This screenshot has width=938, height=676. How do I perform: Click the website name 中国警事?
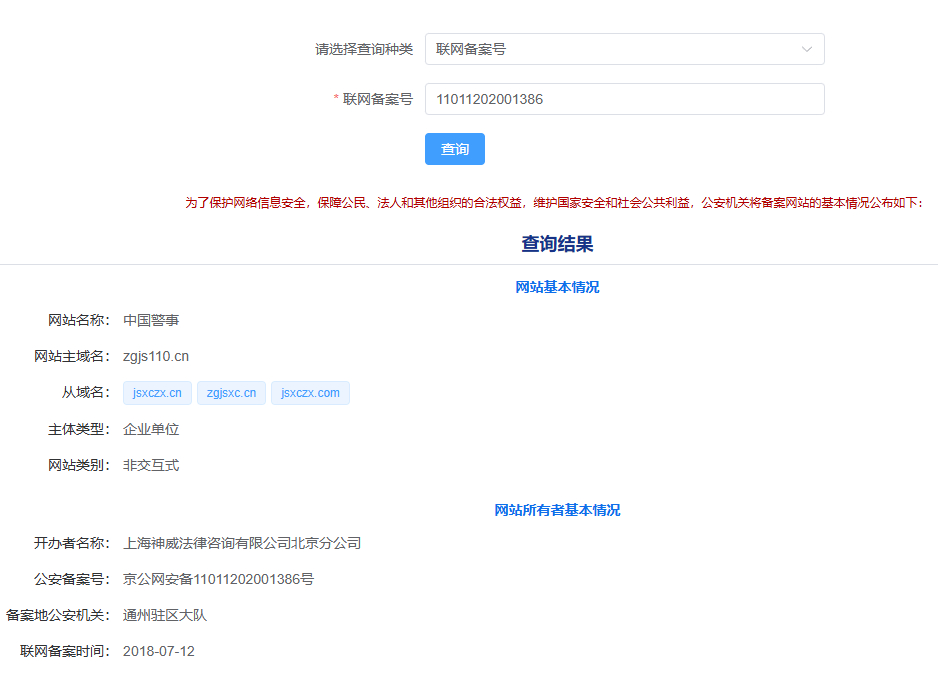151,321
